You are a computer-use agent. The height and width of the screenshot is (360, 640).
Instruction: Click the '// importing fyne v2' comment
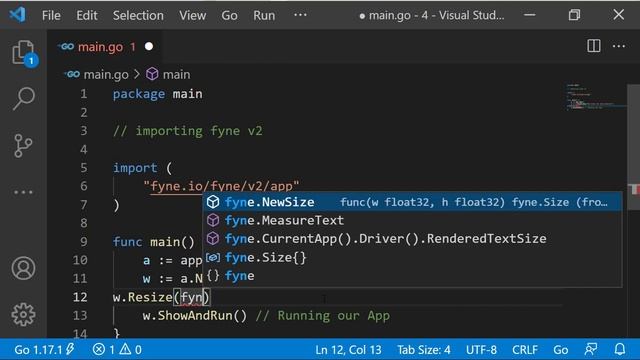[188, 131]
